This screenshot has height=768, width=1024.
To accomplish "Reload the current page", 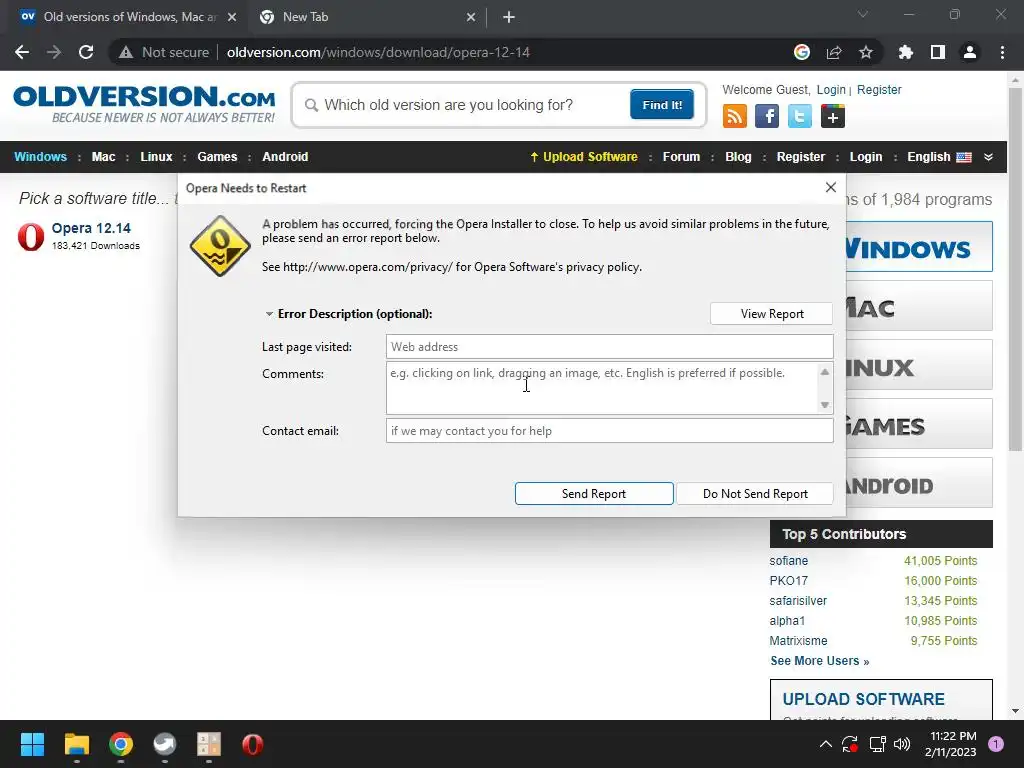I will click(x=86, y=52).
